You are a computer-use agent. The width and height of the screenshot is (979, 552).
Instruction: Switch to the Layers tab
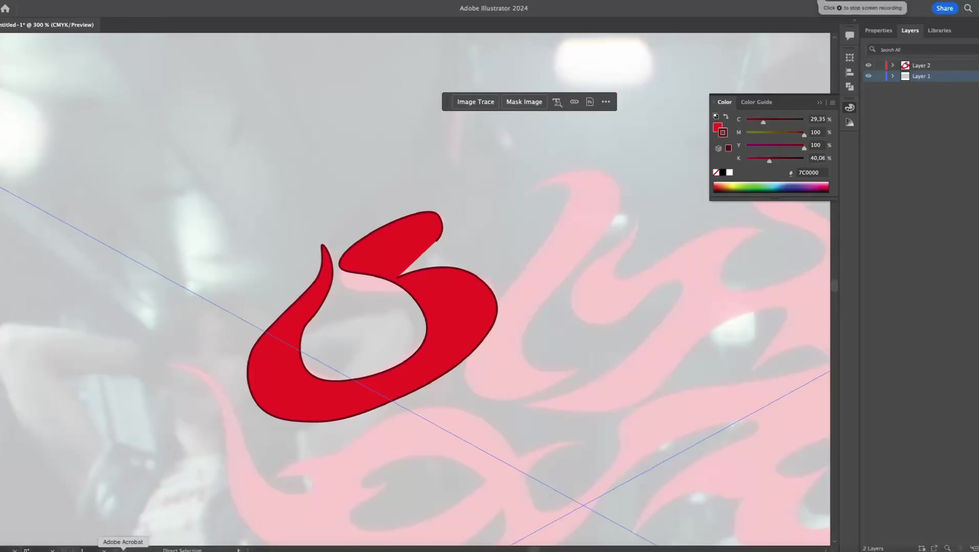click(x=910, y=31)
